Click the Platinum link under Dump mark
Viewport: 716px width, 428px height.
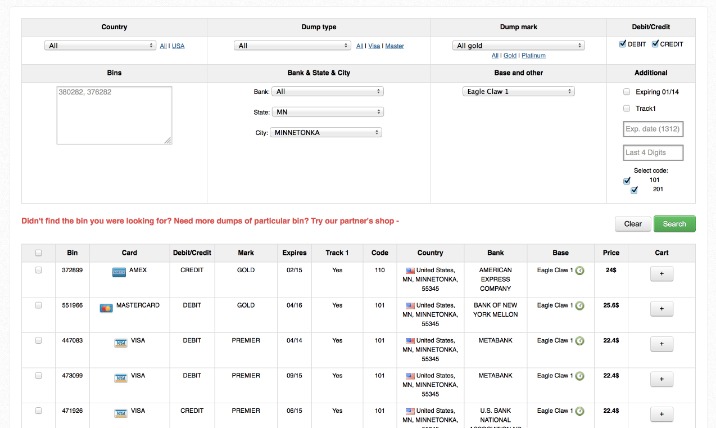pos(533,56)
